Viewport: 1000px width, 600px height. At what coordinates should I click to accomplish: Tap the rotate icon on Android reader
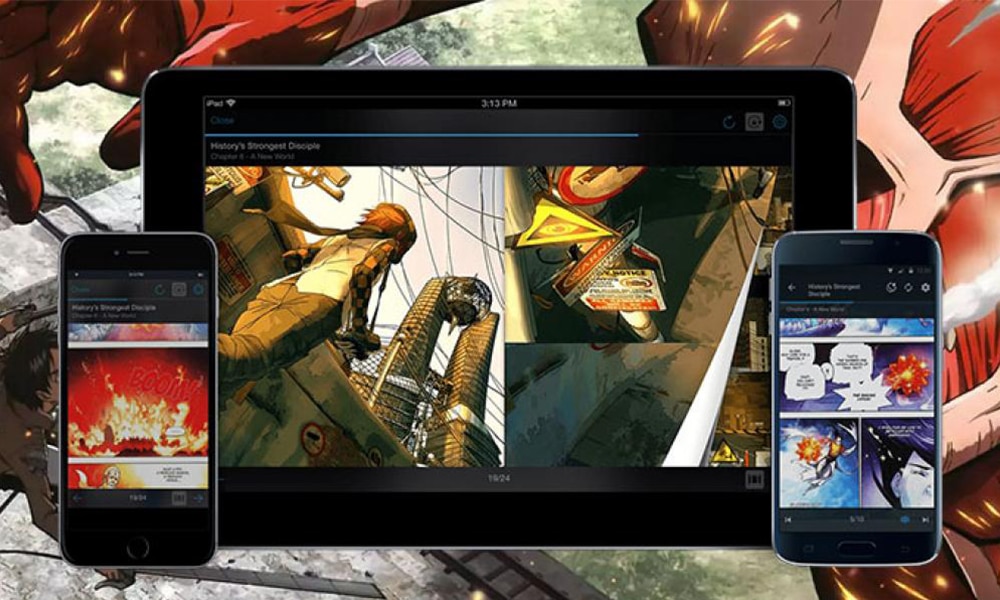pyautogui.click(x=908, y=288)
